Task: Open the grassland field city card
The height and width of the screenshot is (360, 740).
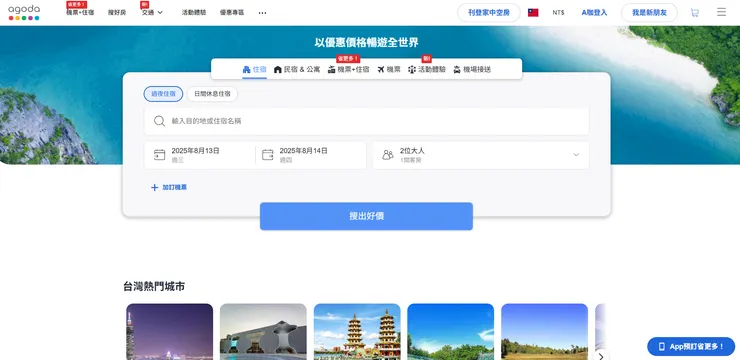Action: coord(545,332)
